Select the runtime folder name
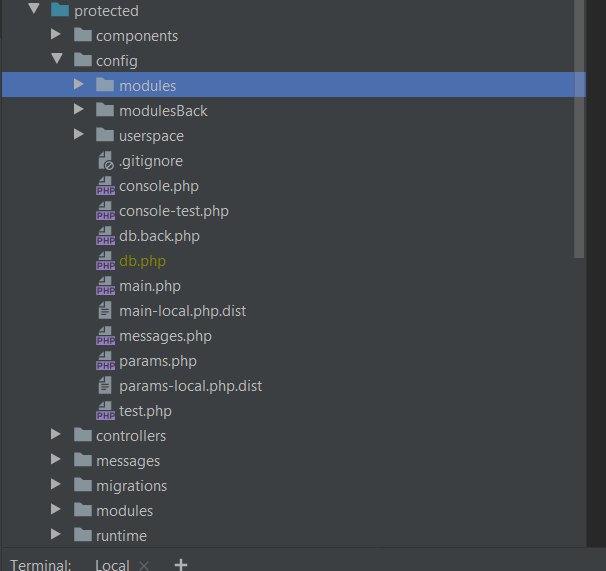The image size is (606, 571). pyautogui.click(x=121, y=536)
